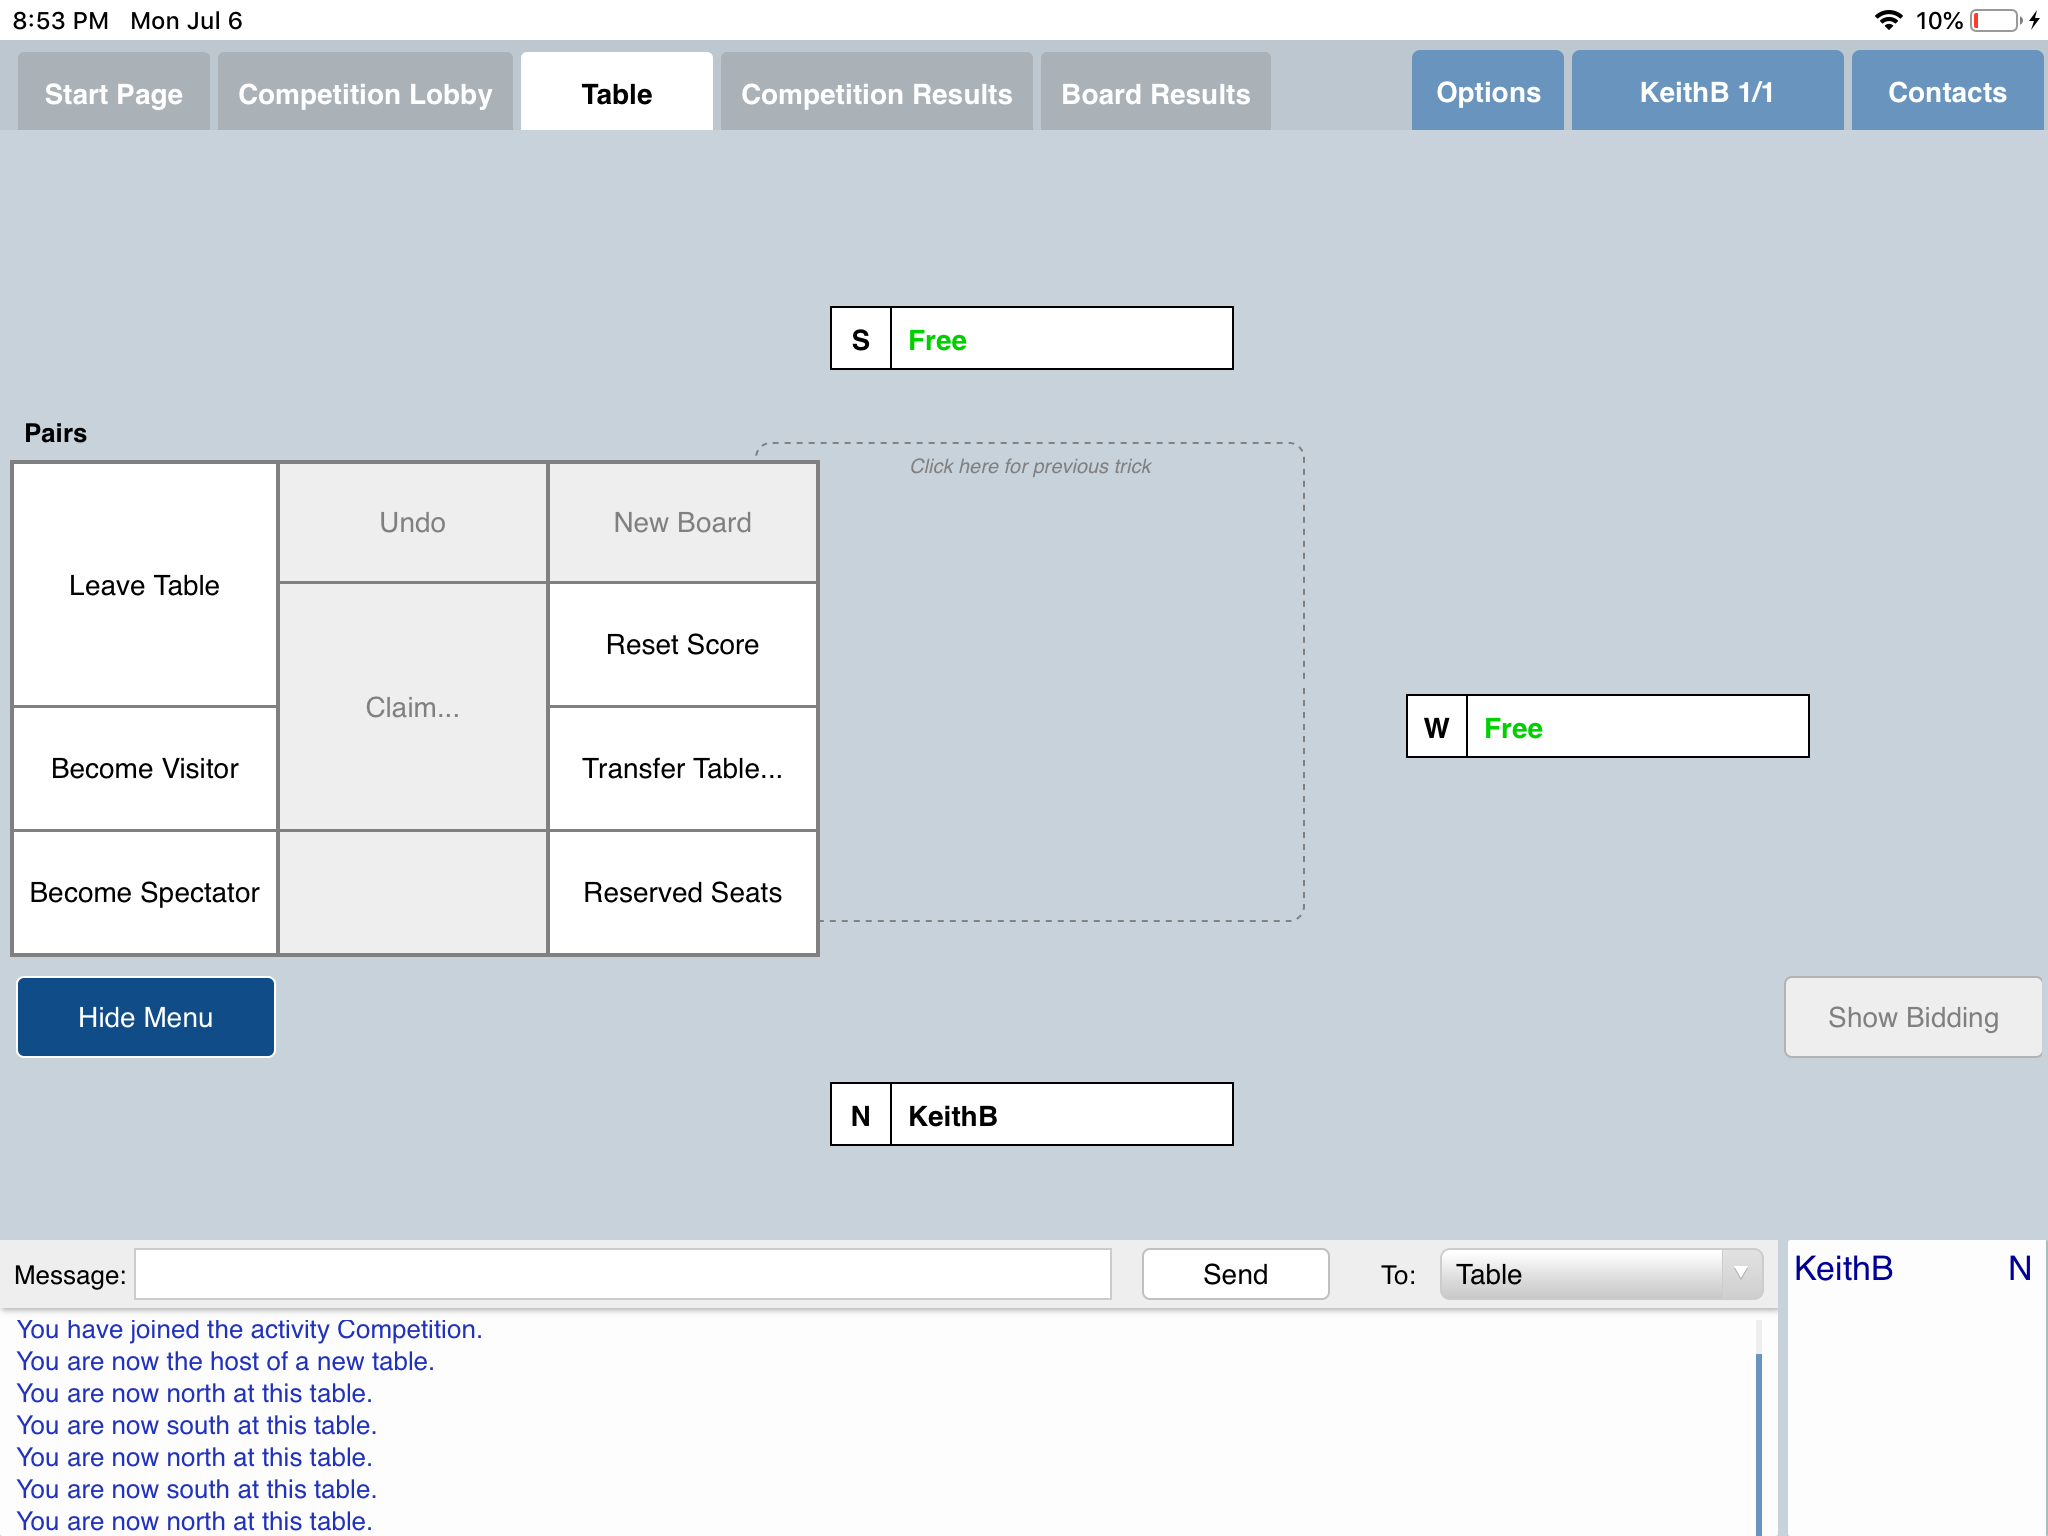Image resolution: width=2048 pixels, height=1536 pixels.
Task: Take the free West seat
Action: 1636,727
